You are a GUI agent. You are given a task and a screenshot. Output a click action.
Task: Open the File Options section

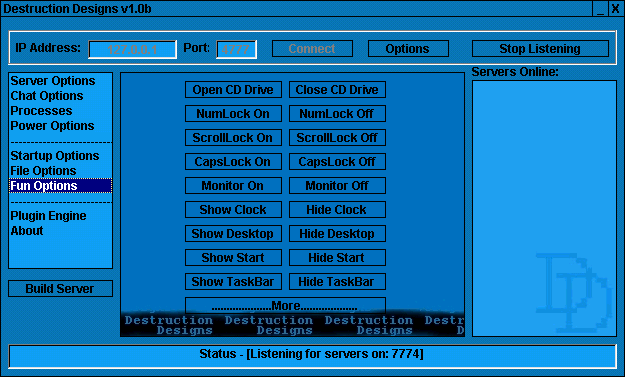[x=60, y=171]
